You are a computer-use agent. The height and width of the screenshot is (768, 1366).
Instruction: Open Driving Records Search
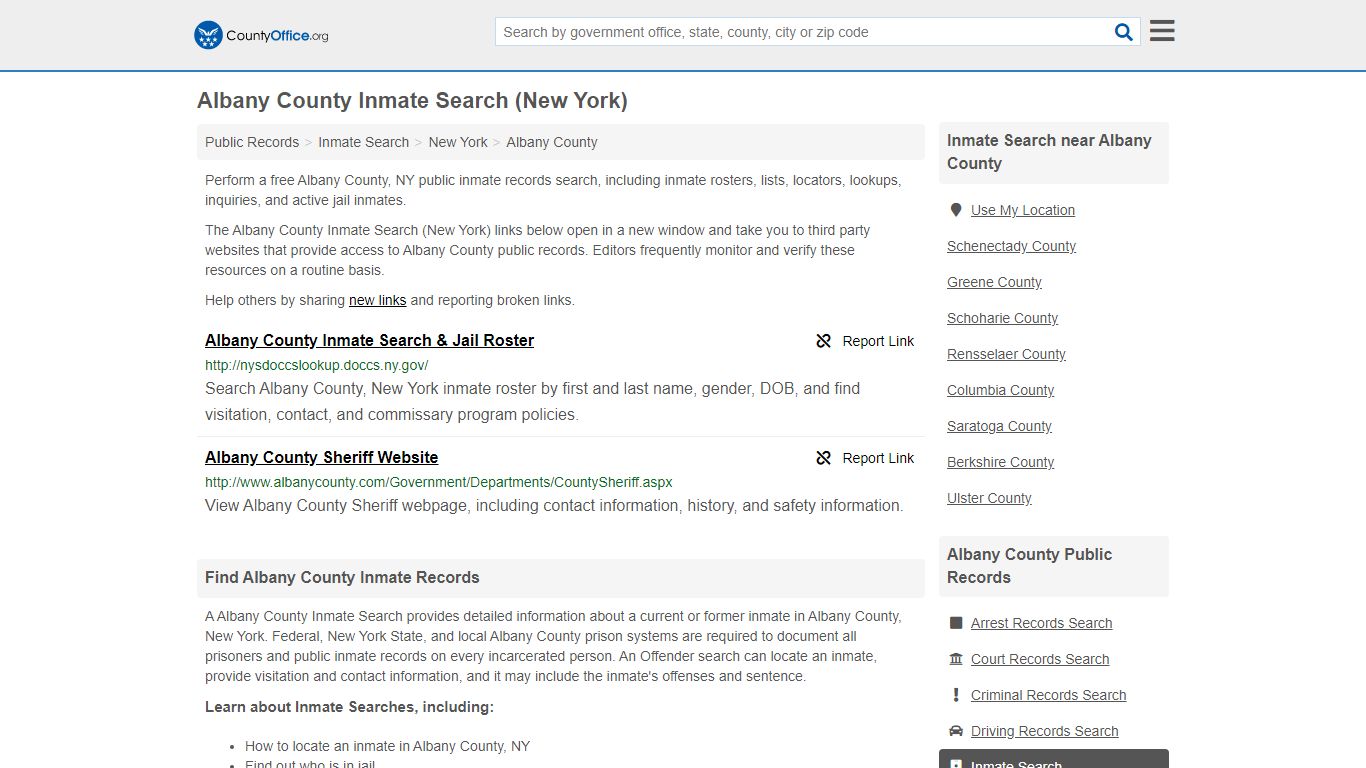[x=1044, y=731]
